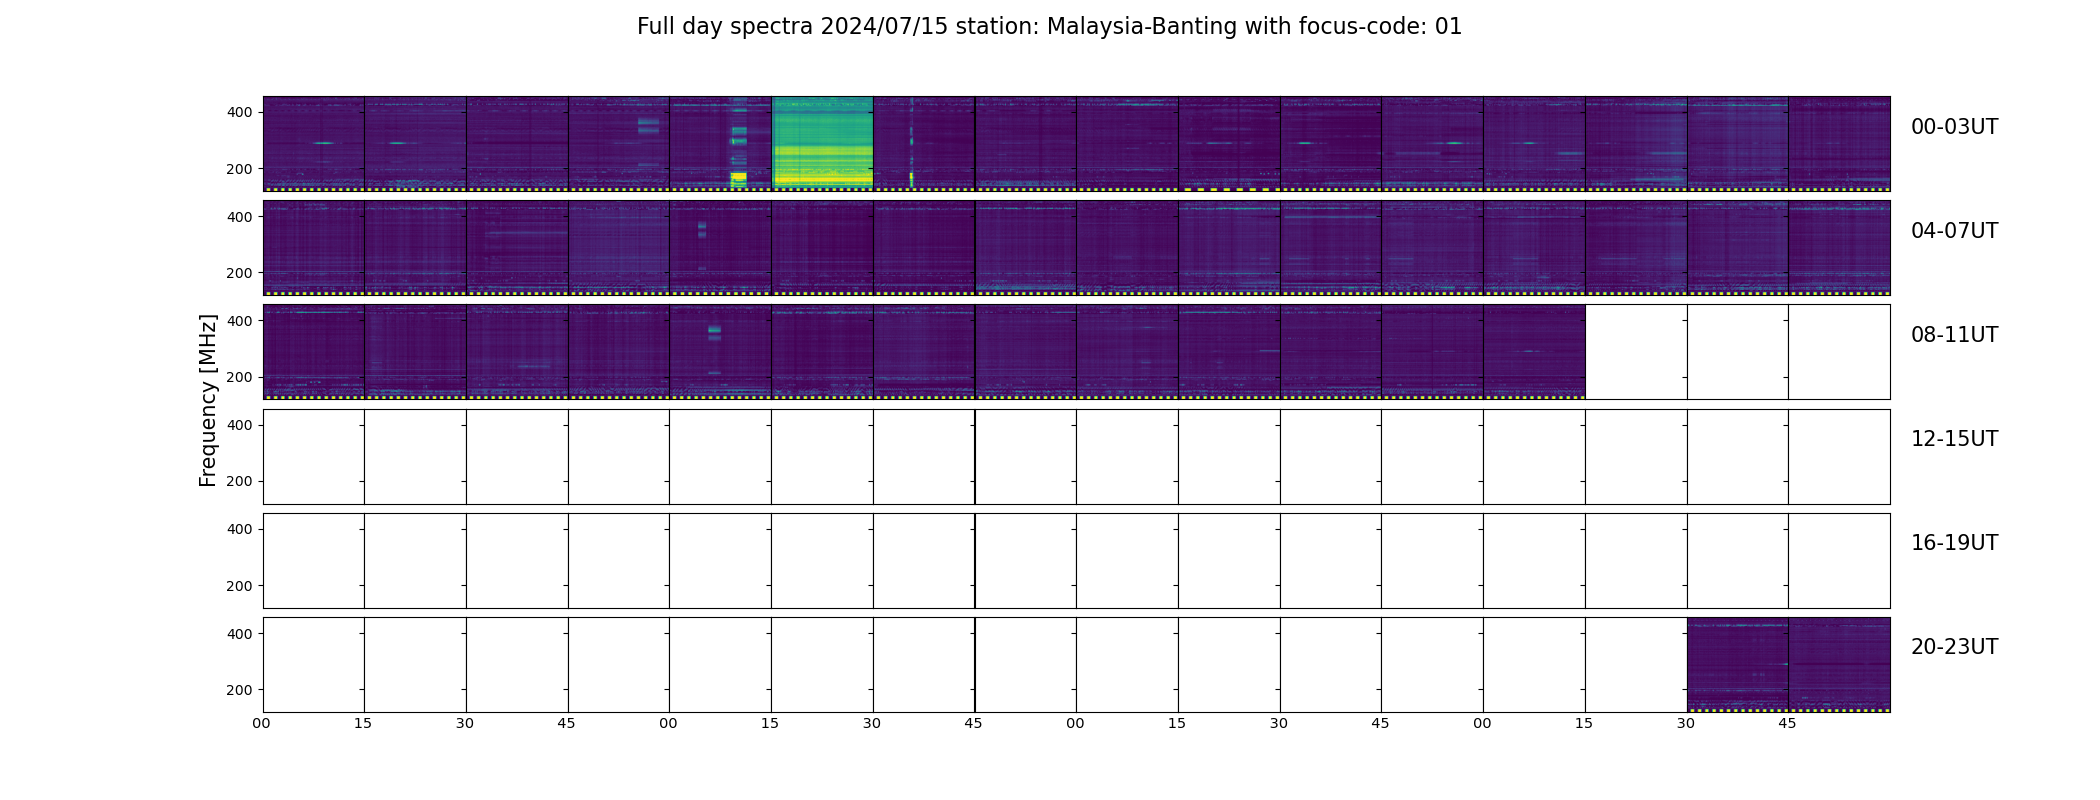Image resolution: width=2100 pixels, height=800 pixels.
Task: Click the first '00' label on the time axis
Action: point(261,723)
